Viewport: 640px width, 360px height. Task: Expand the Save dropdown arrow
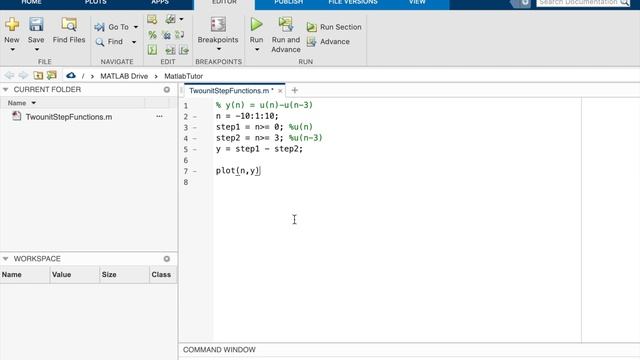click(x=36, y=50)
